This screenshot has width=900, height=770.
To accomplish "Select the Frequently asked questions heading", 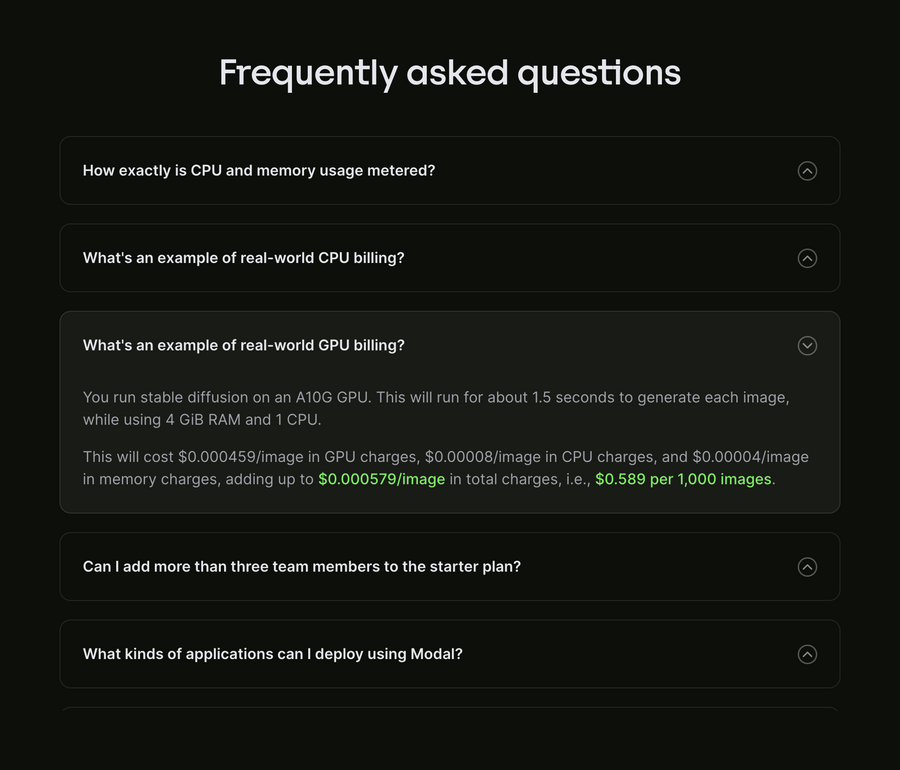I will pos(450,73).
